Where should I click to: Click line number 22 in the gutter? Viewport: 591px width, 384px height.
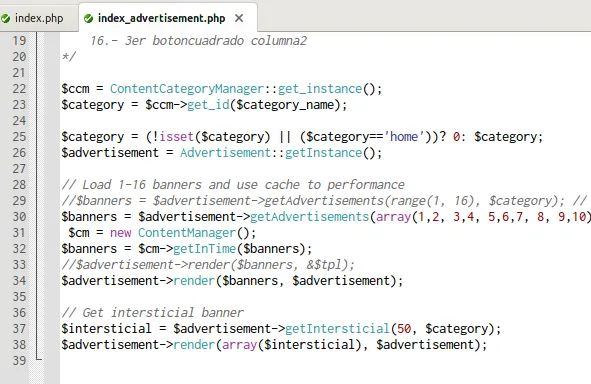(x=19, y=89)
